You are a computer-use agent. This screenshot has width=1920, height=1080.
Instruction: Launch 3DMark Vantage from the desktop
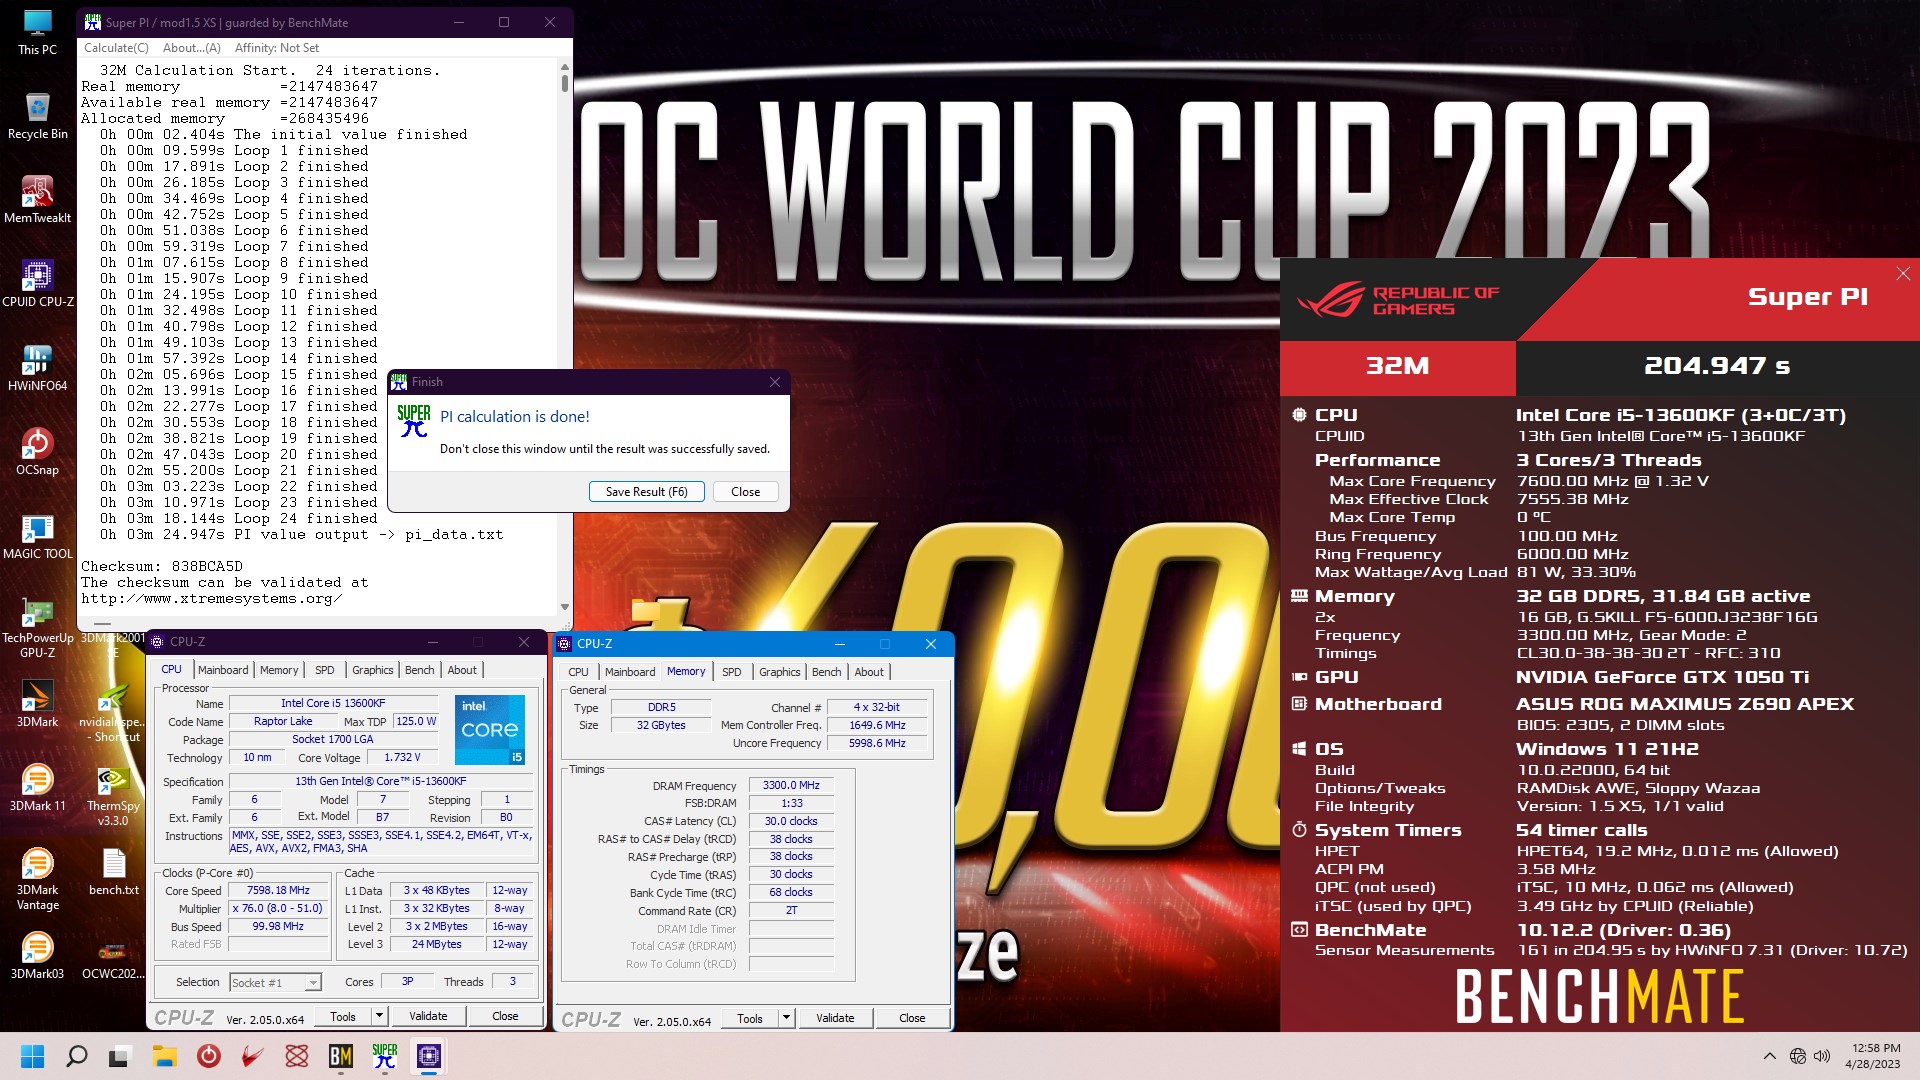[37, 879]
